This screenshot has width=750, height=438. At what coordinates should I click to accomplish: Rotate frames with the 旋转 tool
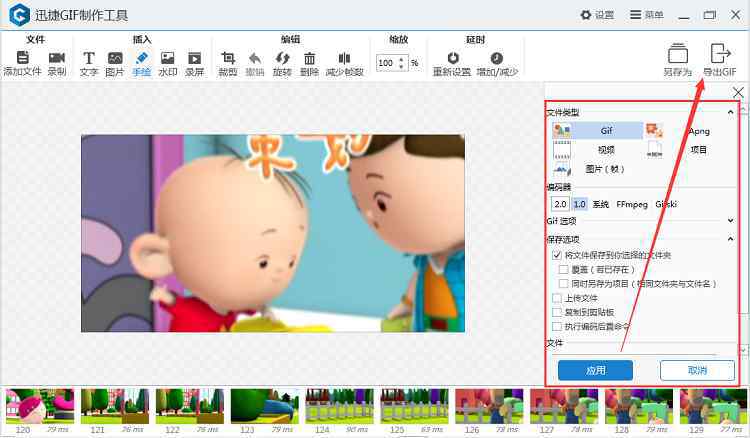pyautogui.click(x=282, y=58)
